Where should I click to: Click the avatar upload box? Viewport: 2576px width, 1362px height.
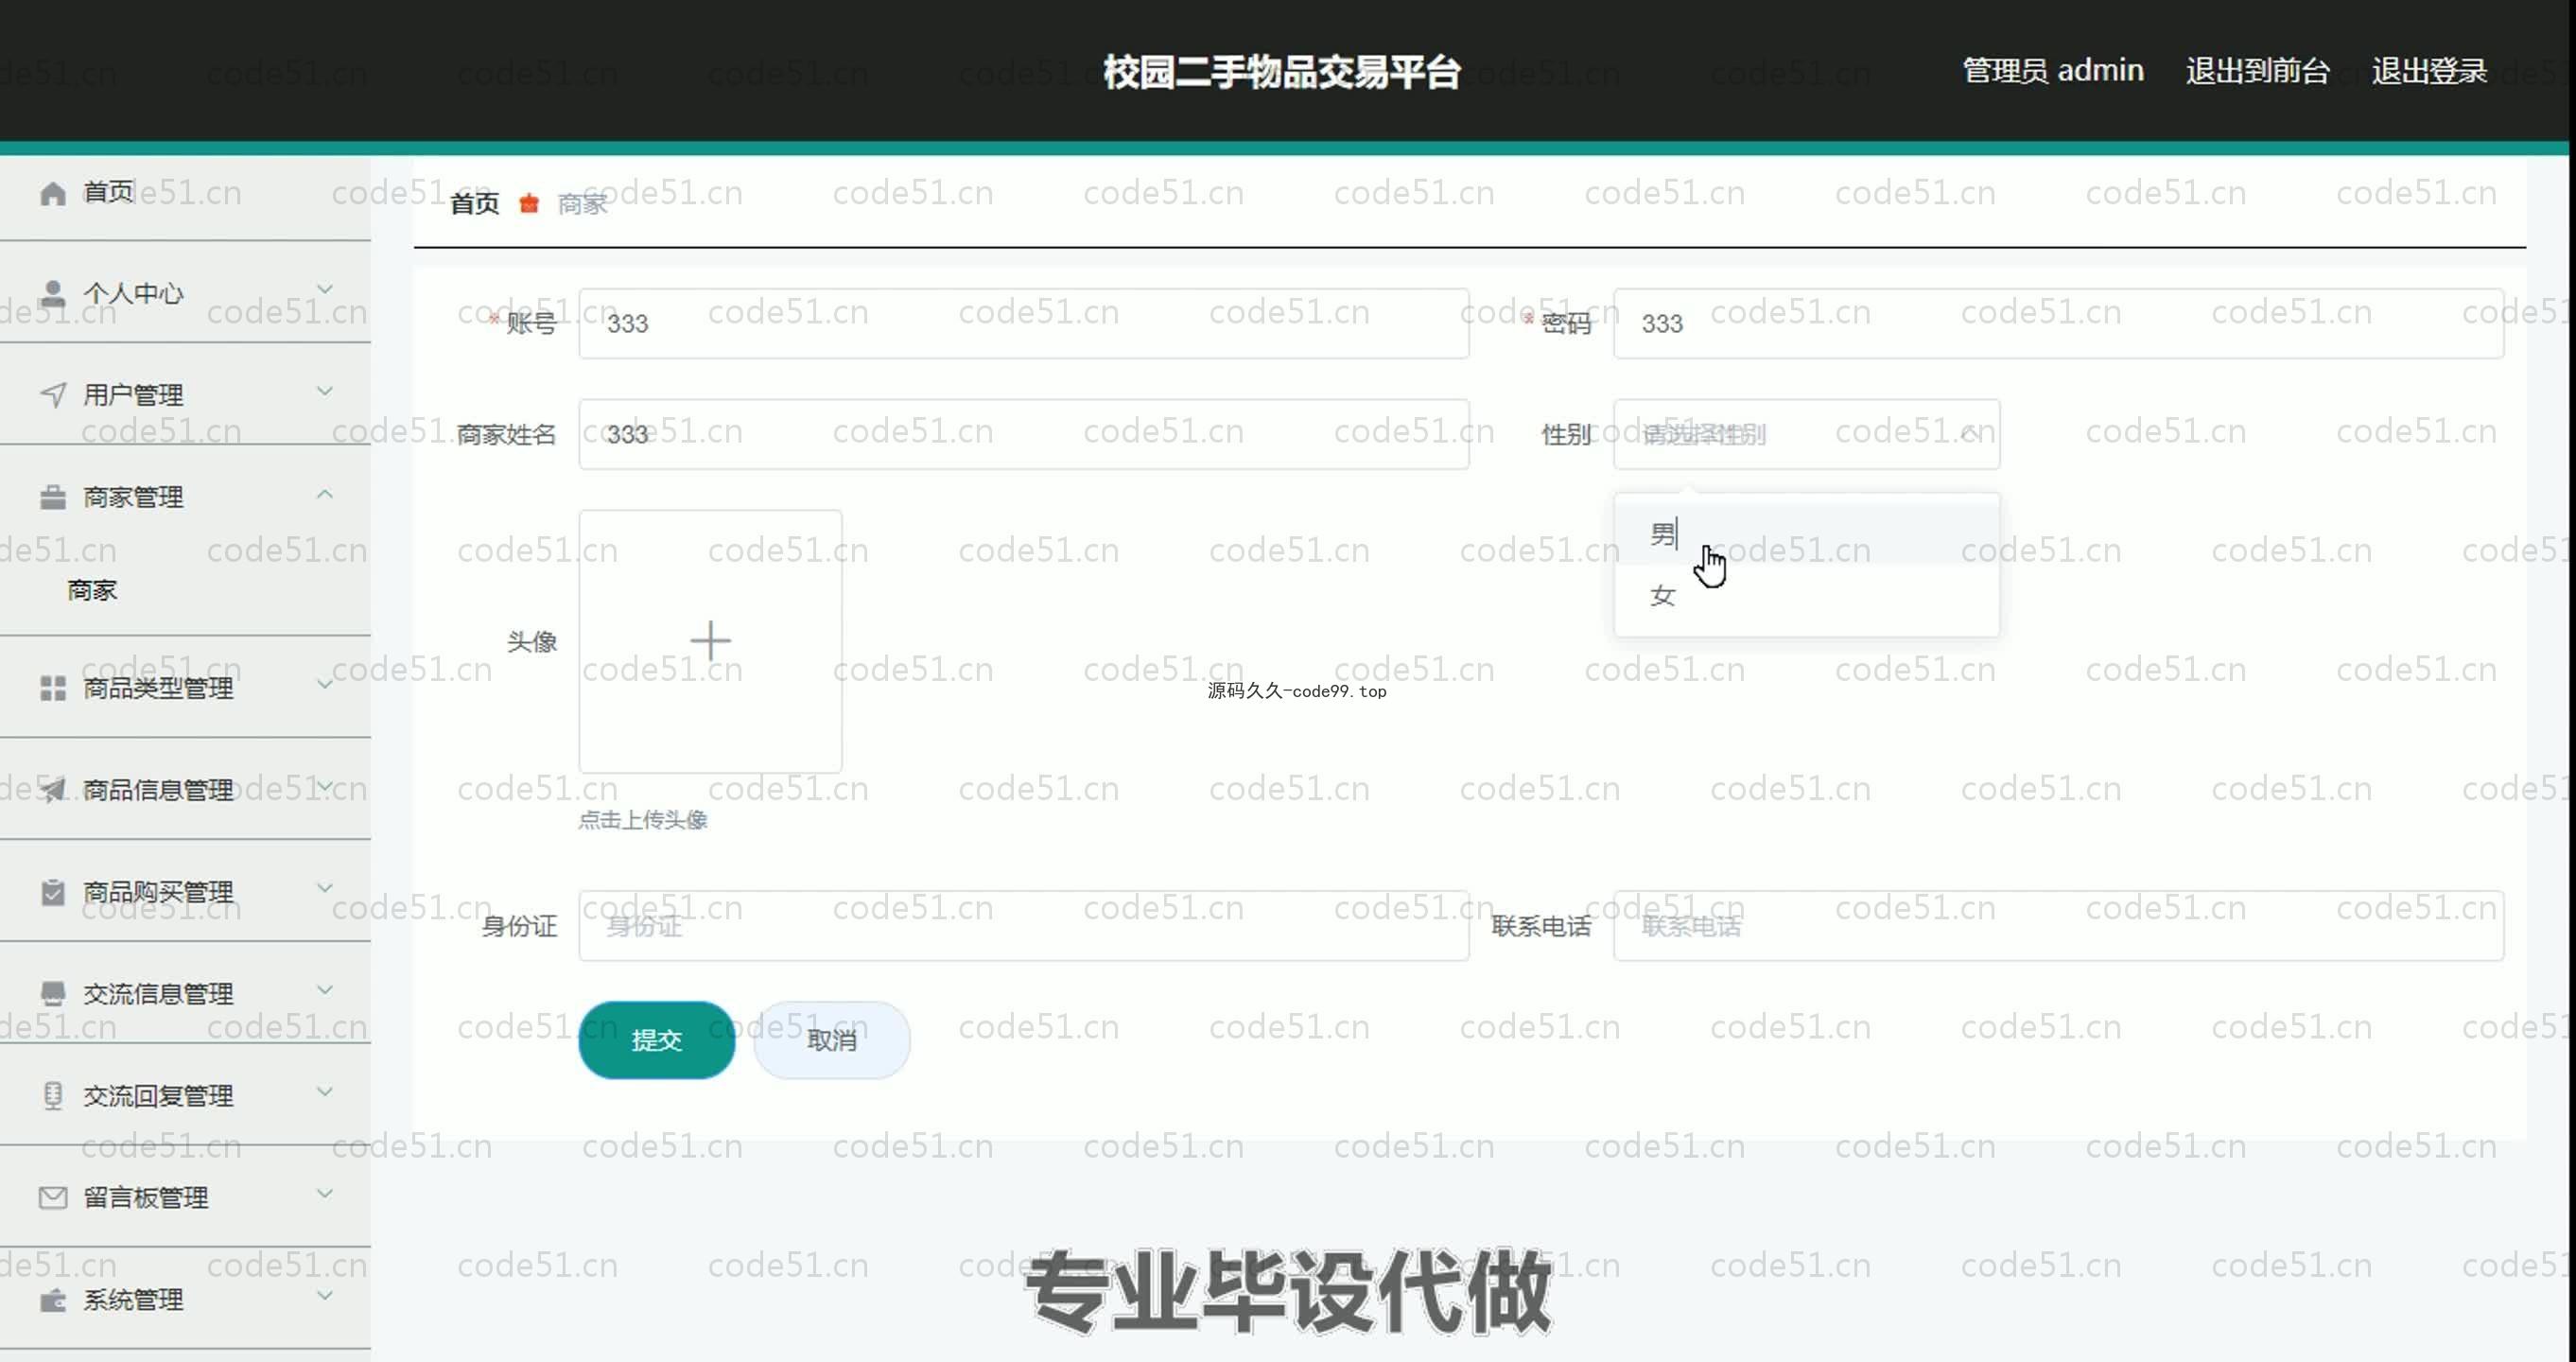click(711, 641)
